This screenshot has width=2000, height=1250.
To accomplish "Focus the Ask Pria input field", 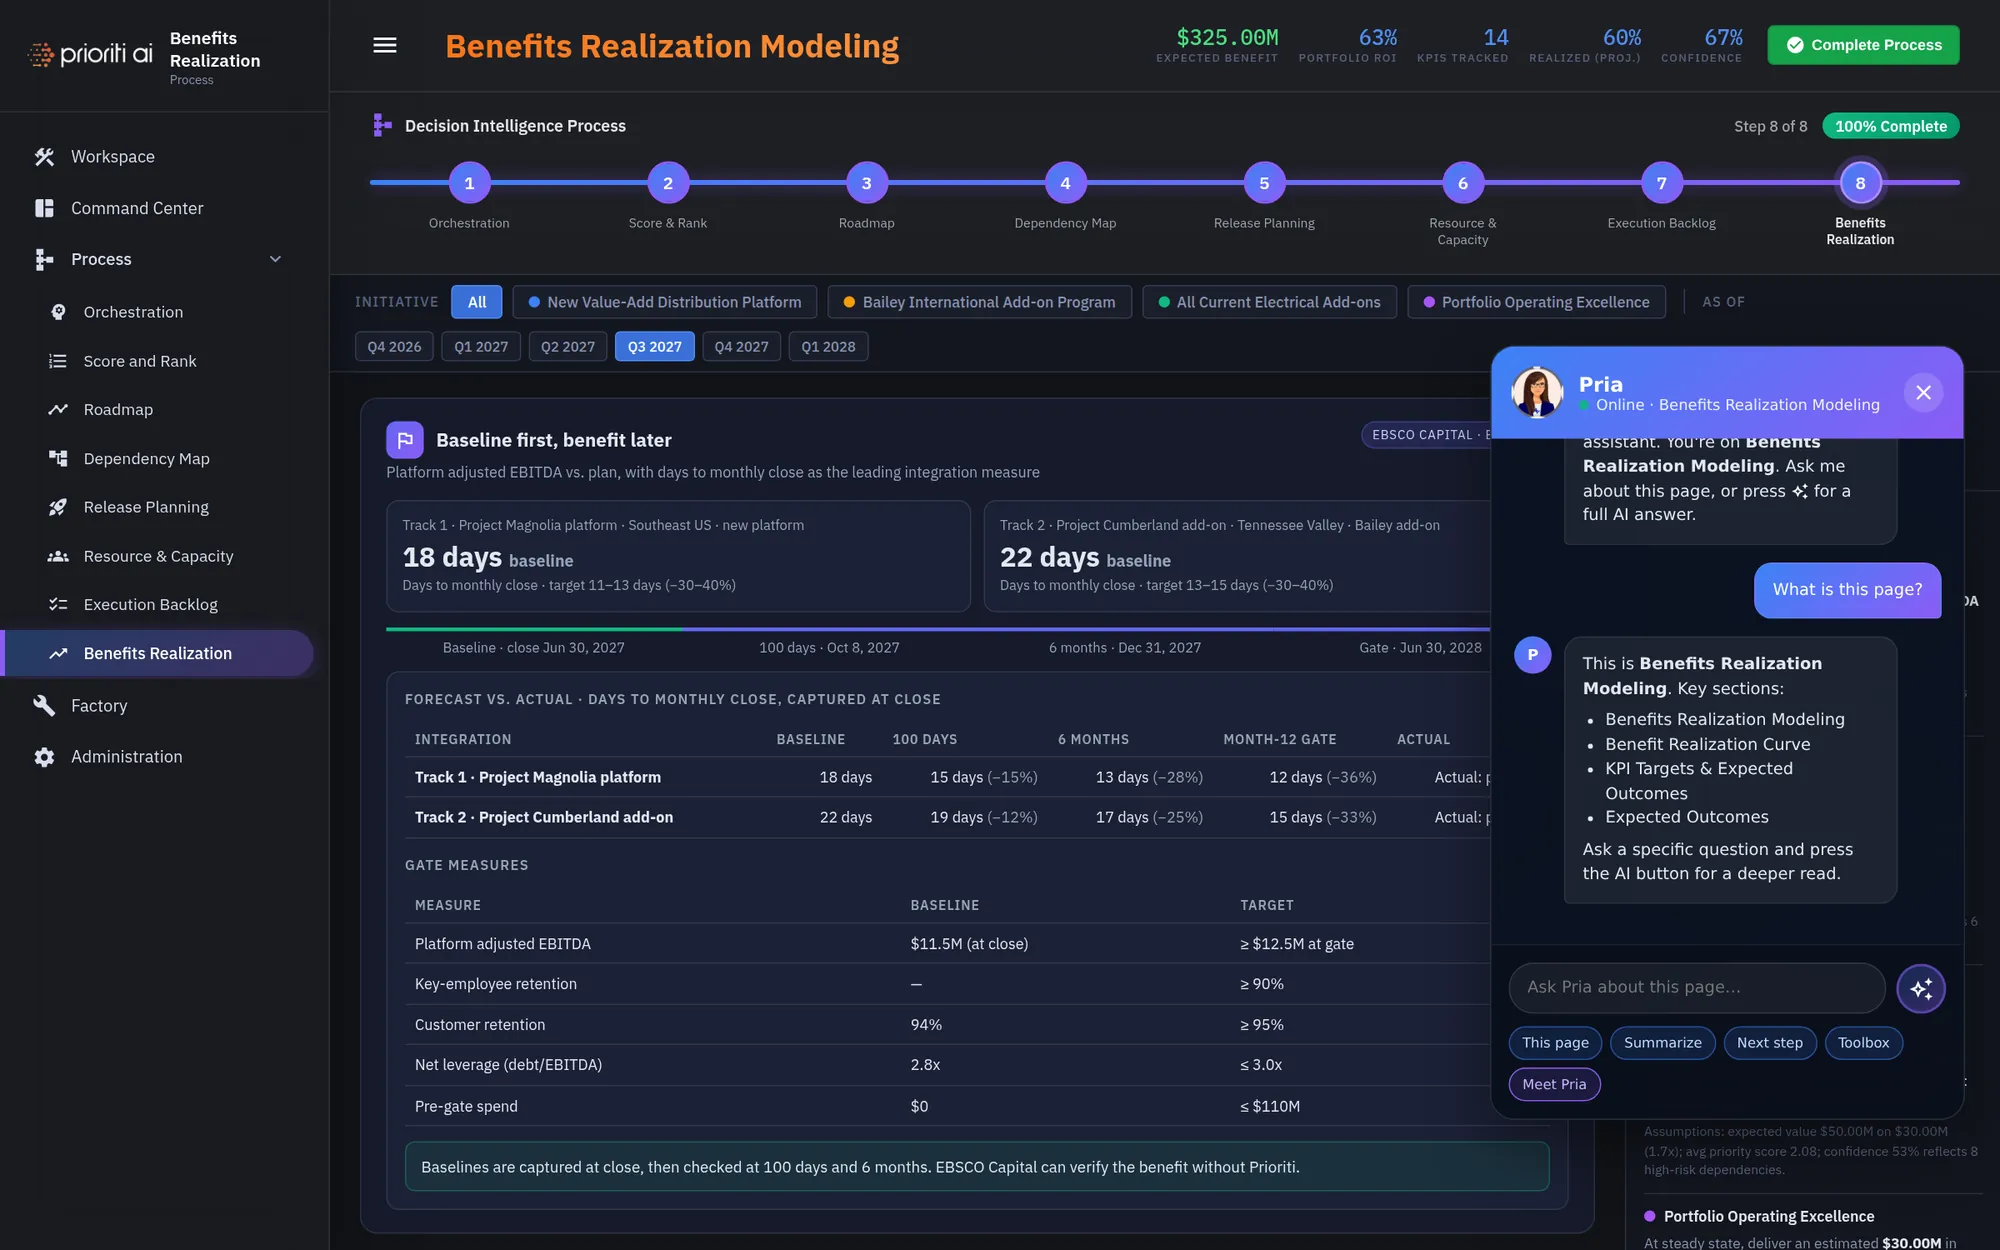I will click(1696, 987).
